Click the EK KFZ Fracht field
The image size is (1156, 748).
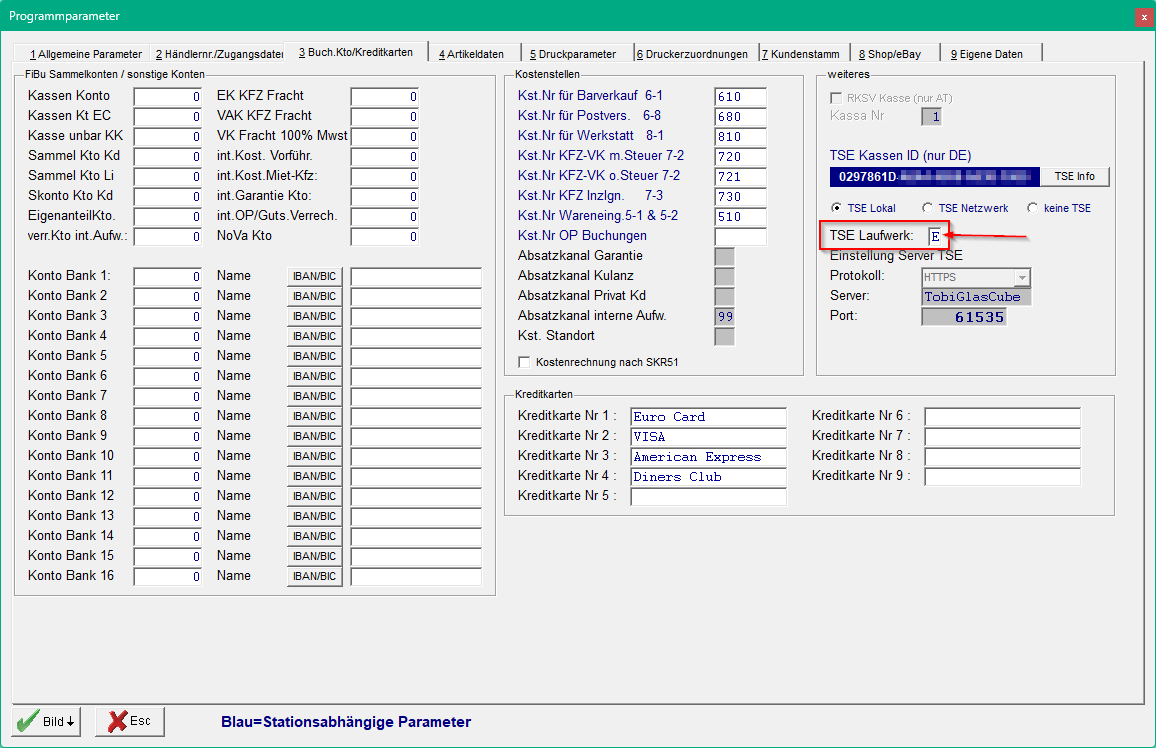[385, 97]
